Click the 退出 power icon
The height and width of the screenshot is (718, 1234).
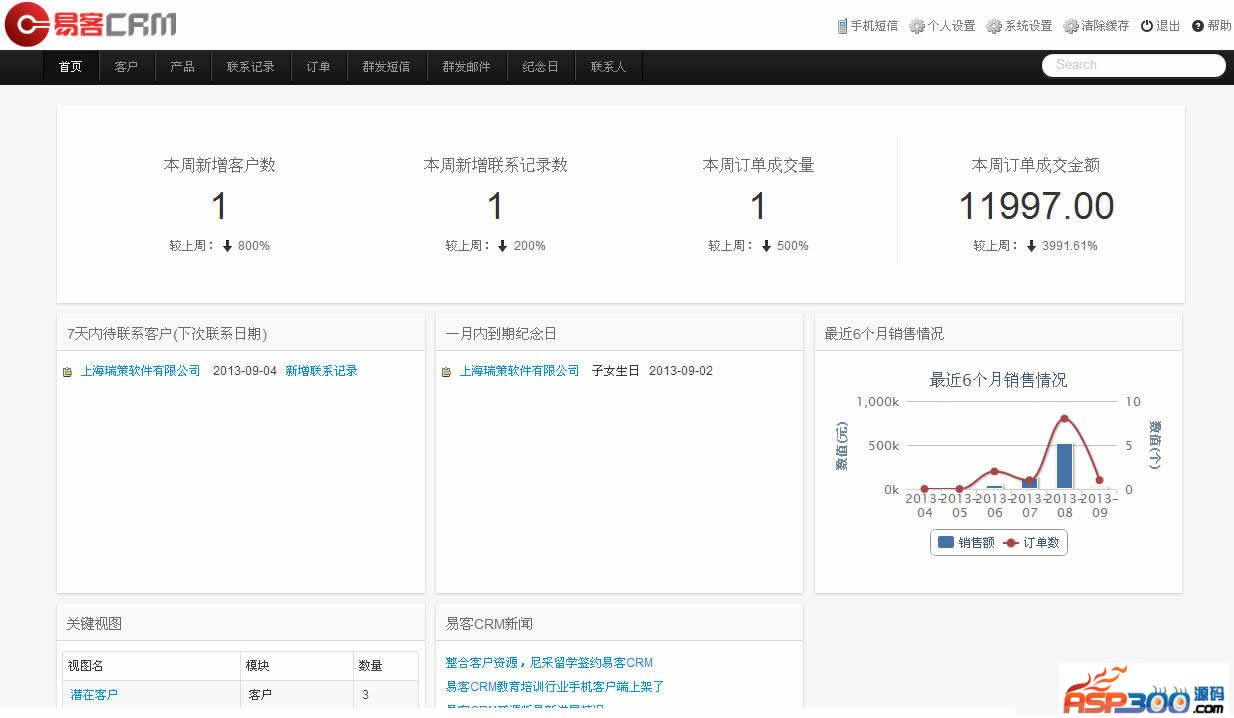(1146, 26)
